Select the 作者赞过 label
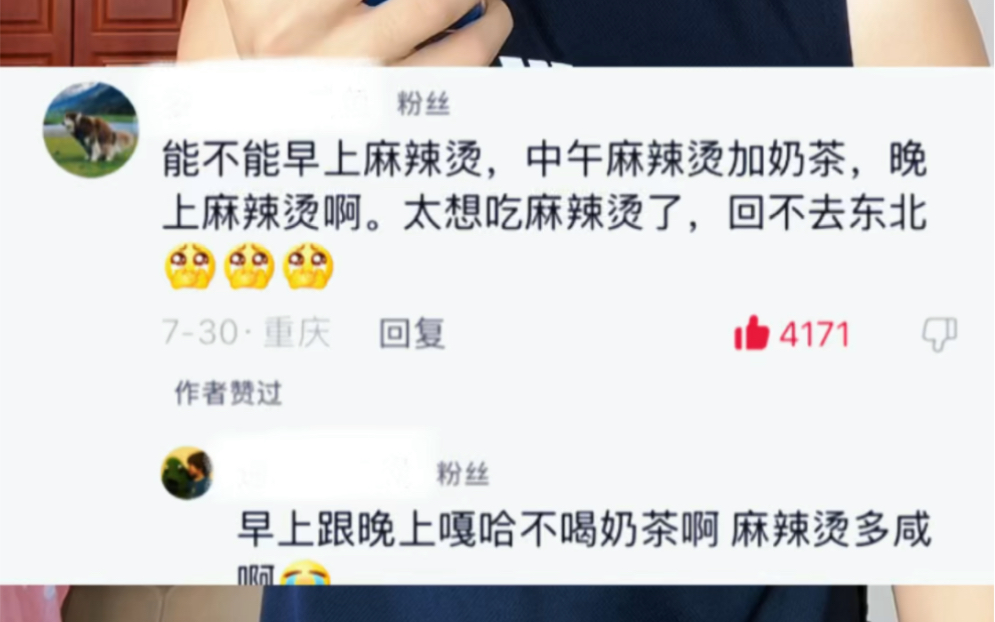 228,394
